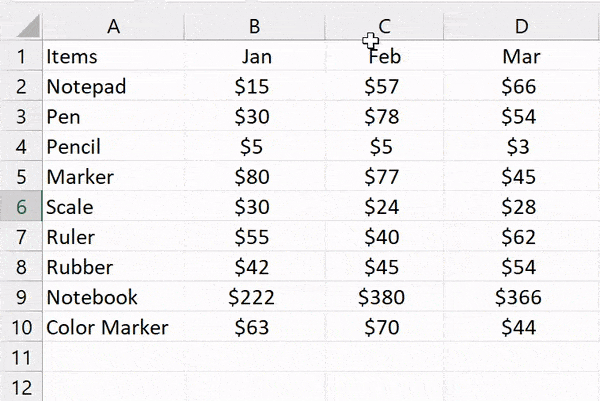The width and height of the screenshot is (600, 401).
Task: Select column B header
Action: (x=254, y=26)
